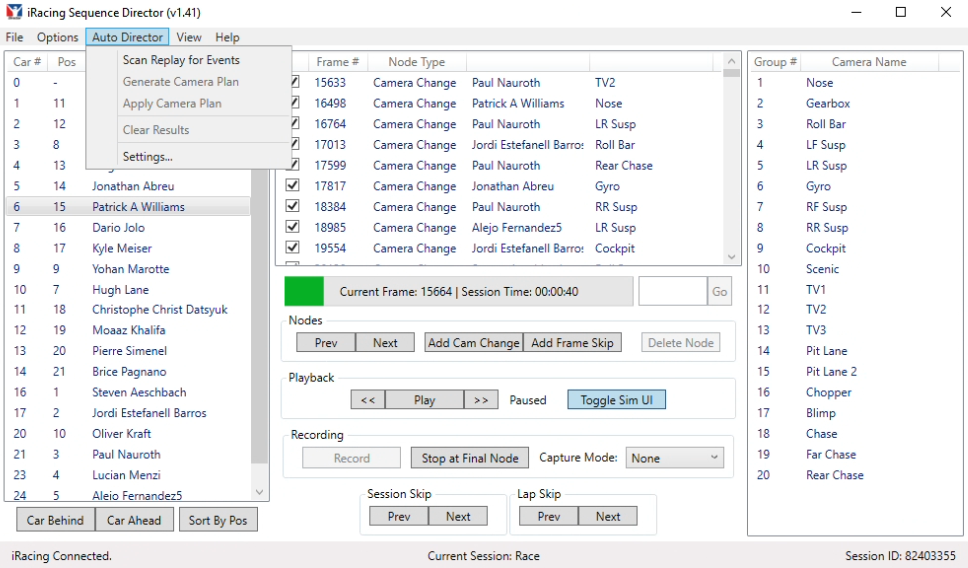Uncheck the frame 18384 node checkbox

(x=293, y=207)
